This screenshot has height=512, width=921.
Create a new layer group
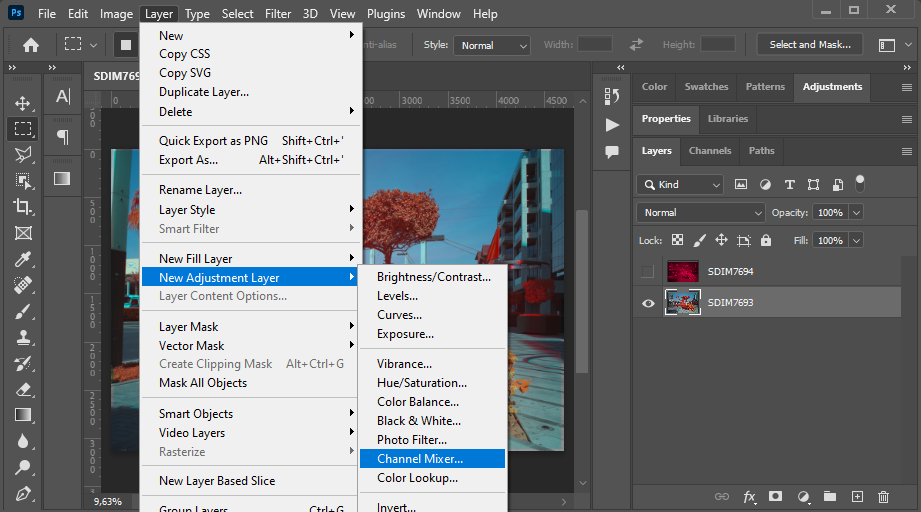(829, 496)
